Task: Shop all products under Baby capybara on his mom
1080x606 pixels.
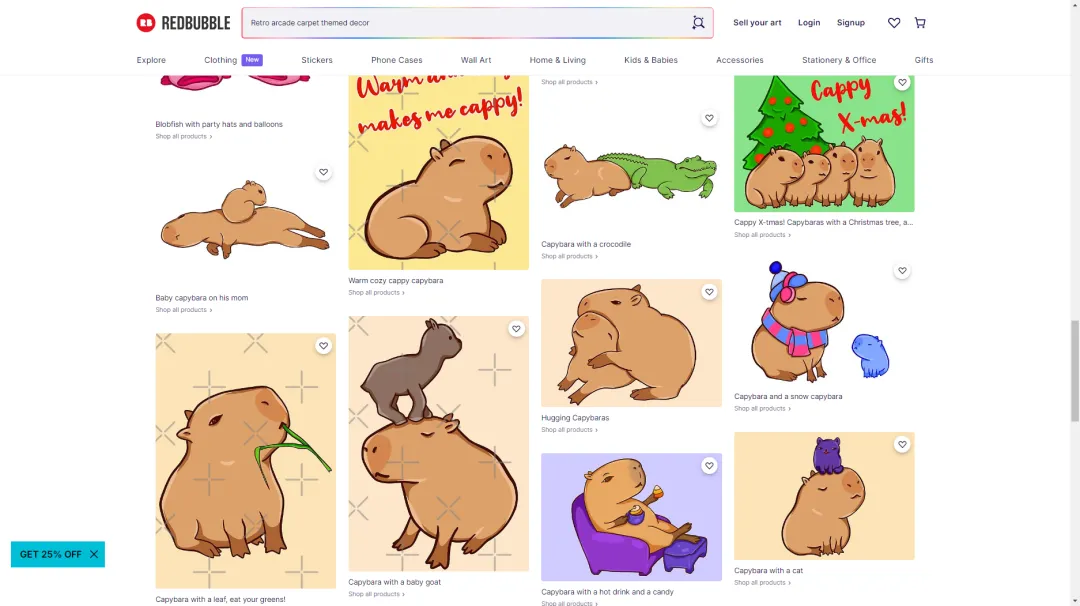Action: tap(183, 310)
